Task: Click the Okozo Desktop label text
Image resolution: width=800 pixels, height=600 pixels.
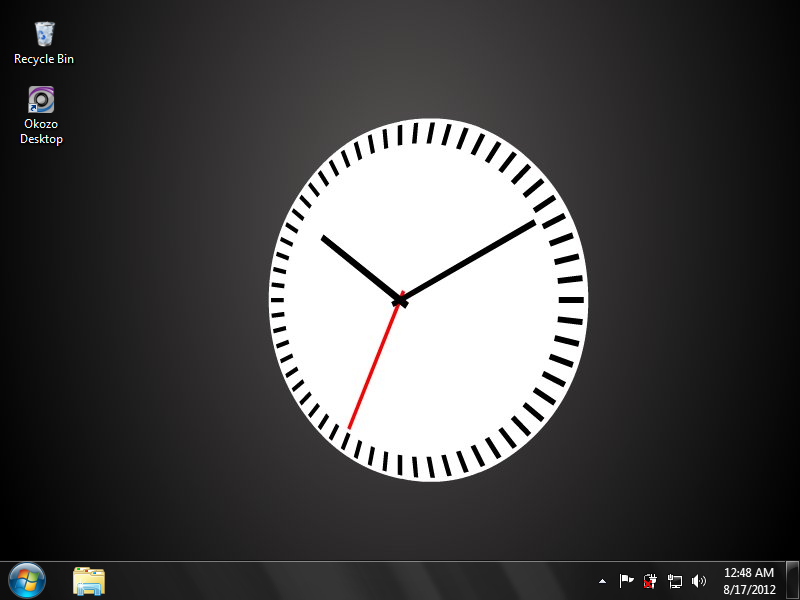Action: click(41, 131)
